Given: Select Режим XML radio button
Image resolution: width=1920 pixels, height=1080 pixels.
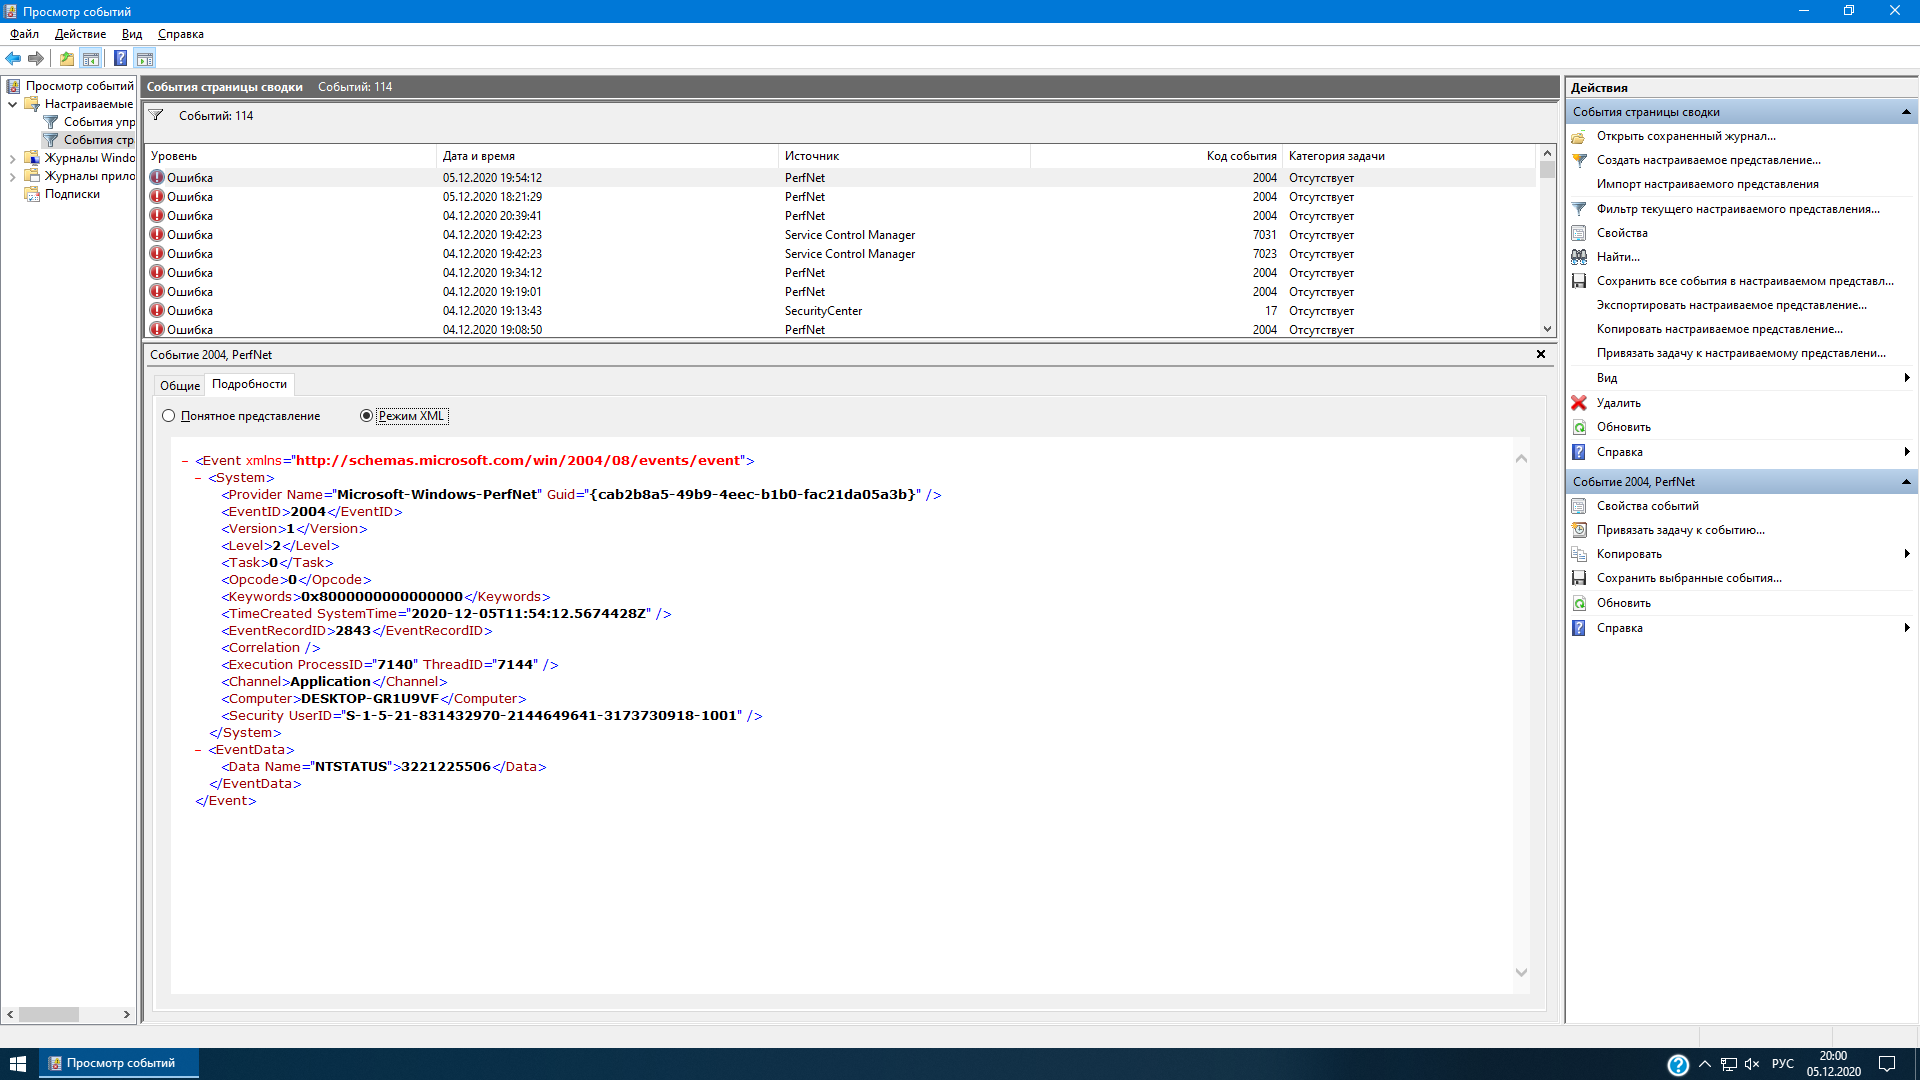Looking at the screenshot, I should click(x=366, y=416).
